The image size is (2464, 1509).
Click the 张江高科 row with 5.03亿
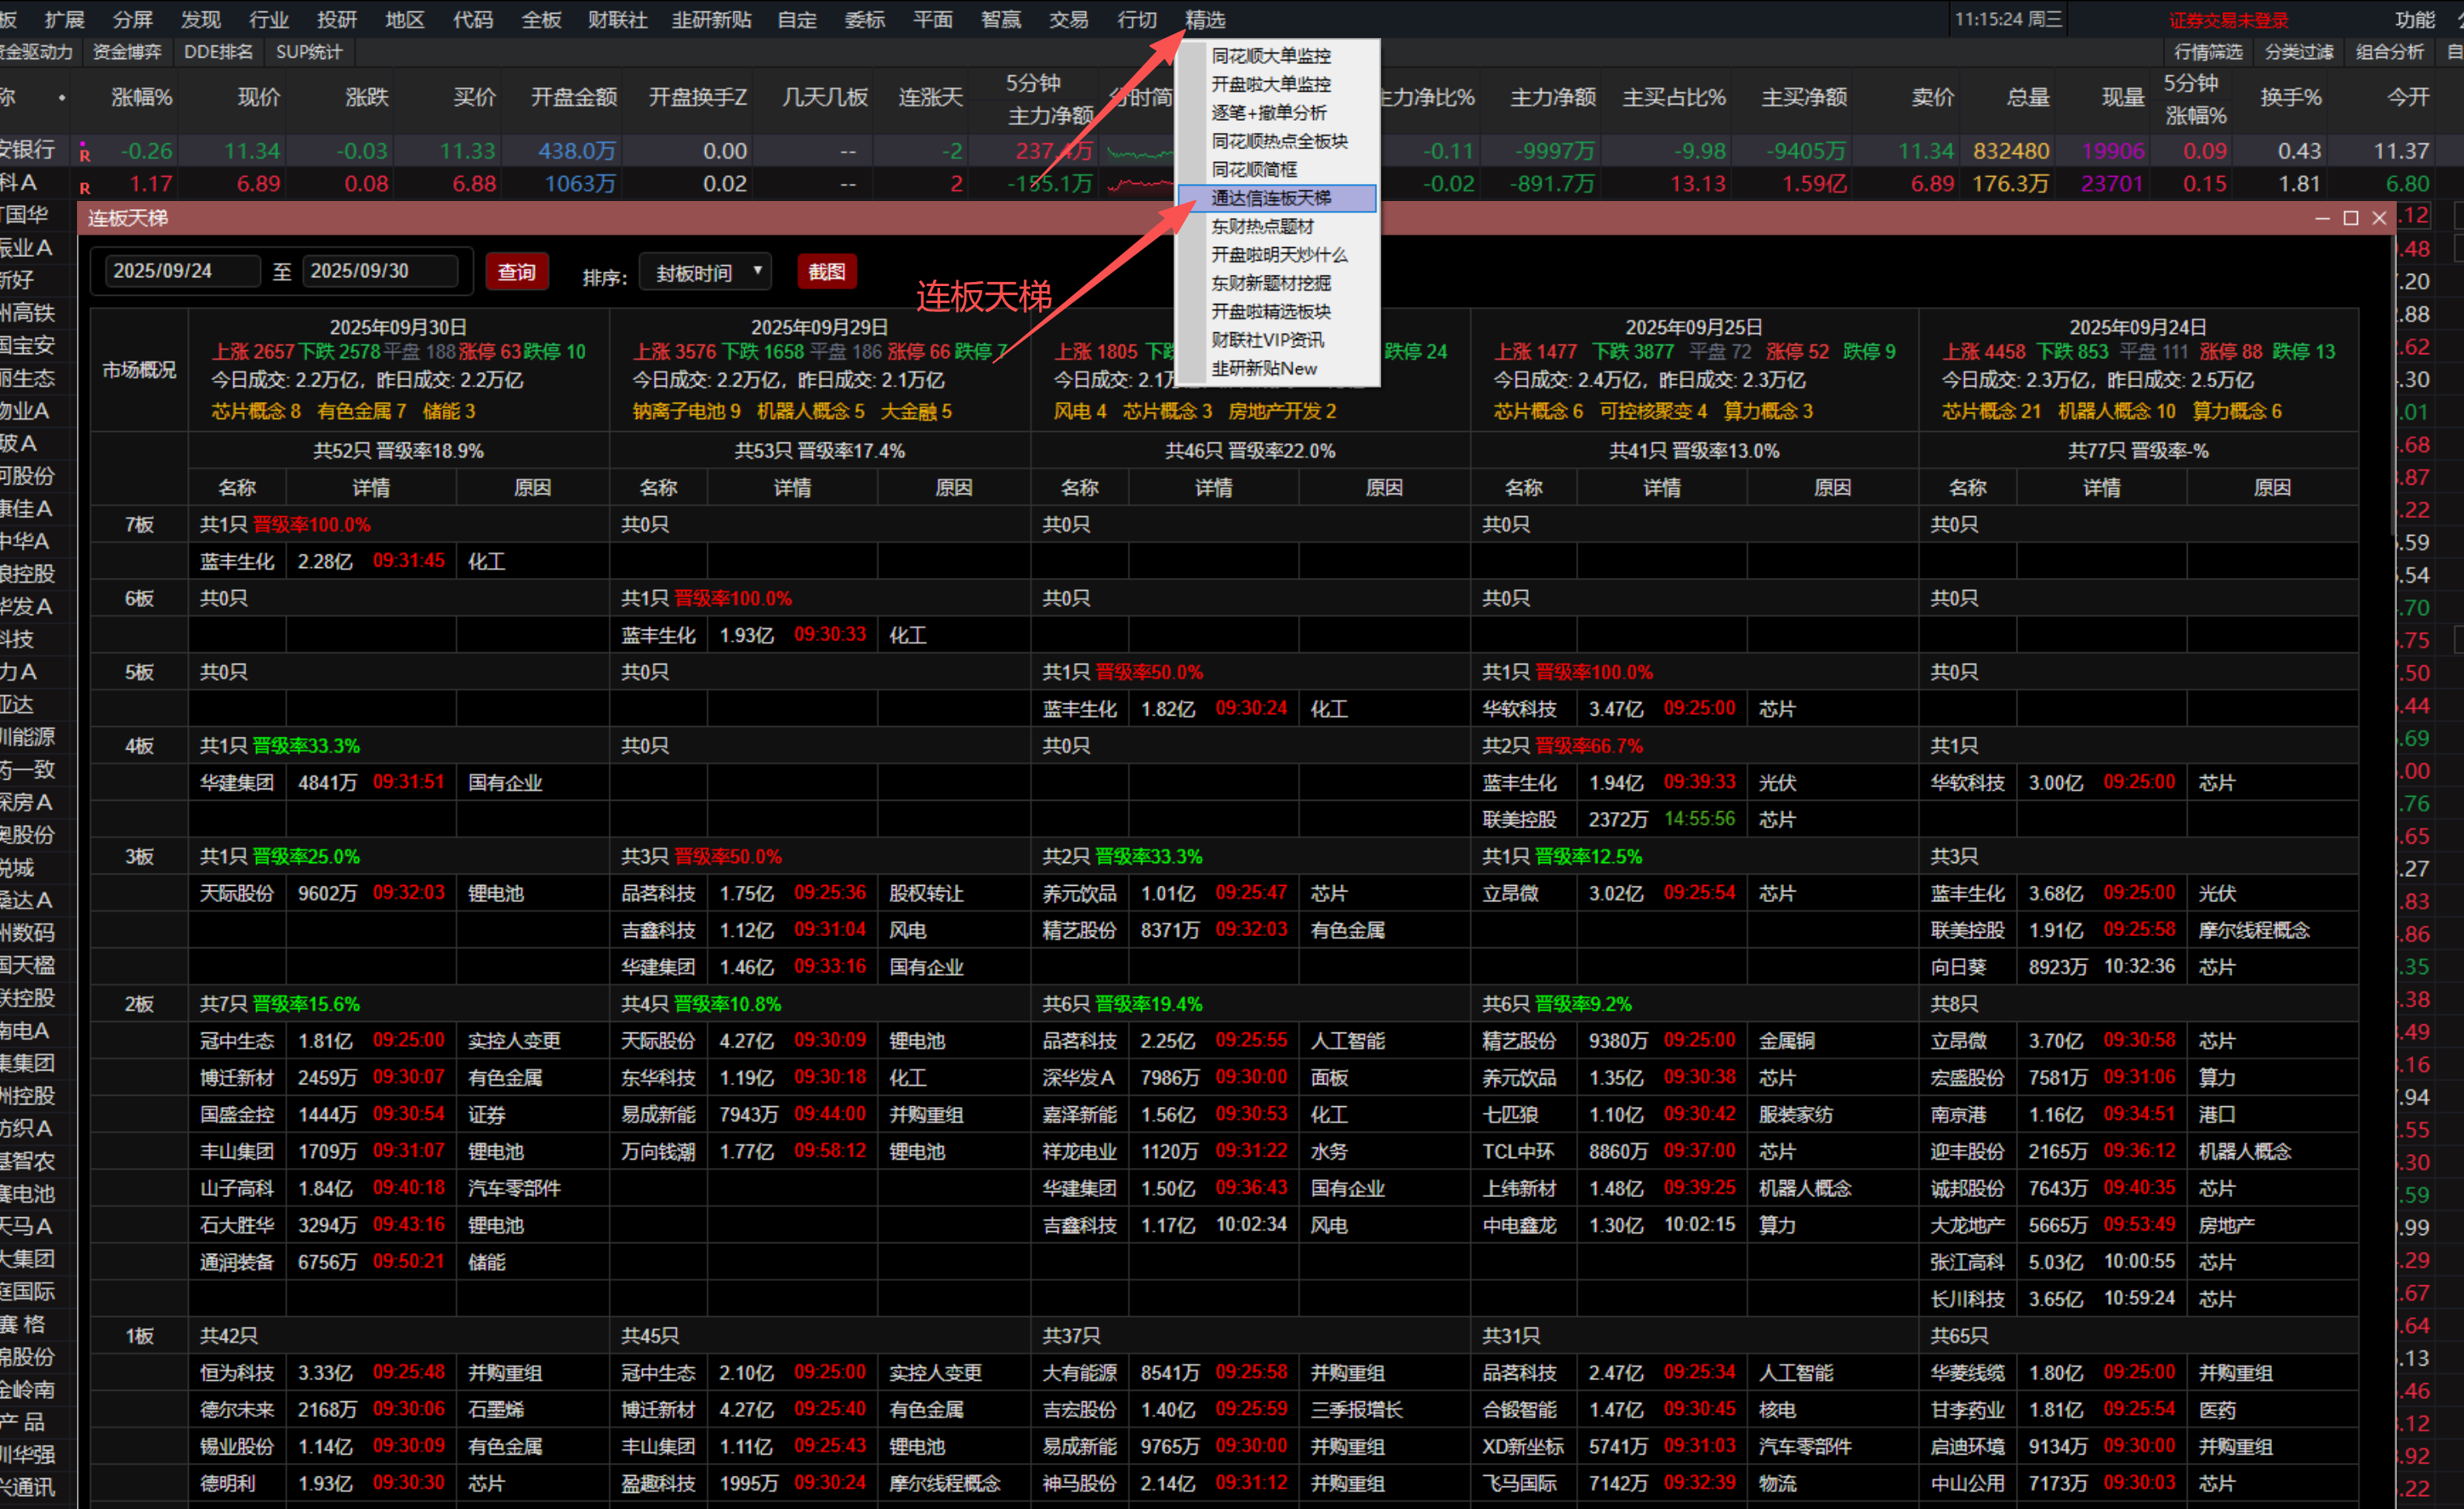click(x=1967, y=1262)
